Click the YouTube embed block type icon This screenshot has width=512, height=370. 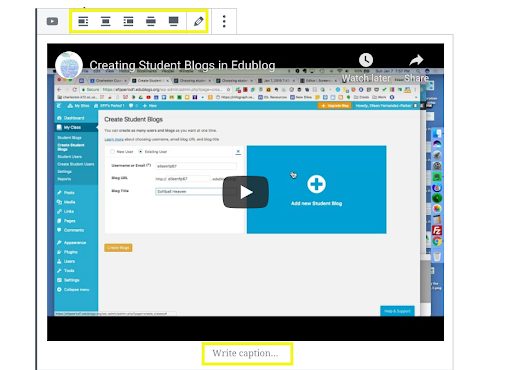(52, 21)
